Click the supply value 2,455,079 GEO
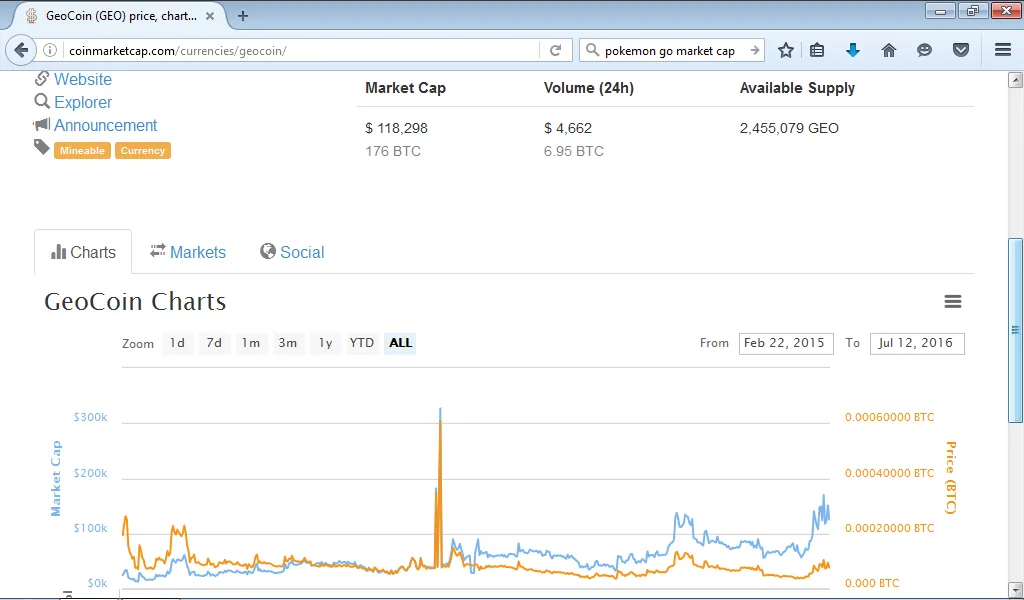The height and width of the screenshot is (600, 1024). [789, 128]
